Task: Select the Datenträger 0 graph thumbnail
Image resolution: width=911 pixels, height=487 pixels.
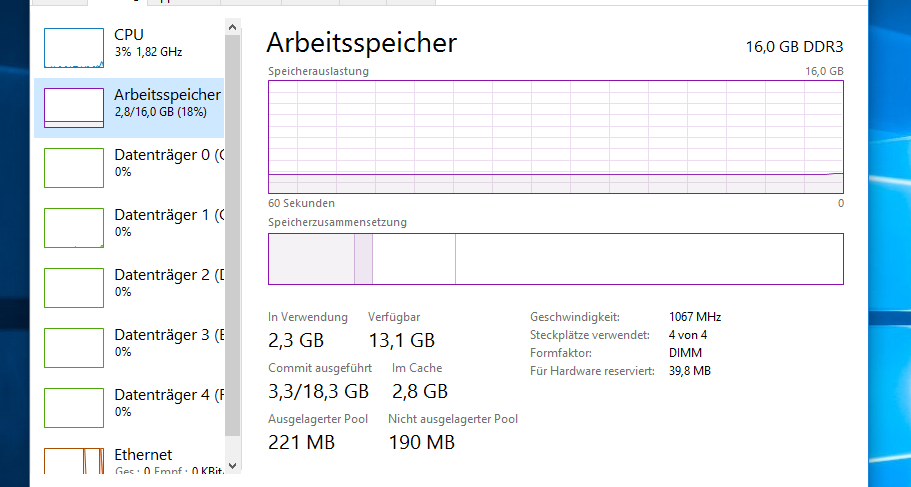Action: [x=74, y=167]
